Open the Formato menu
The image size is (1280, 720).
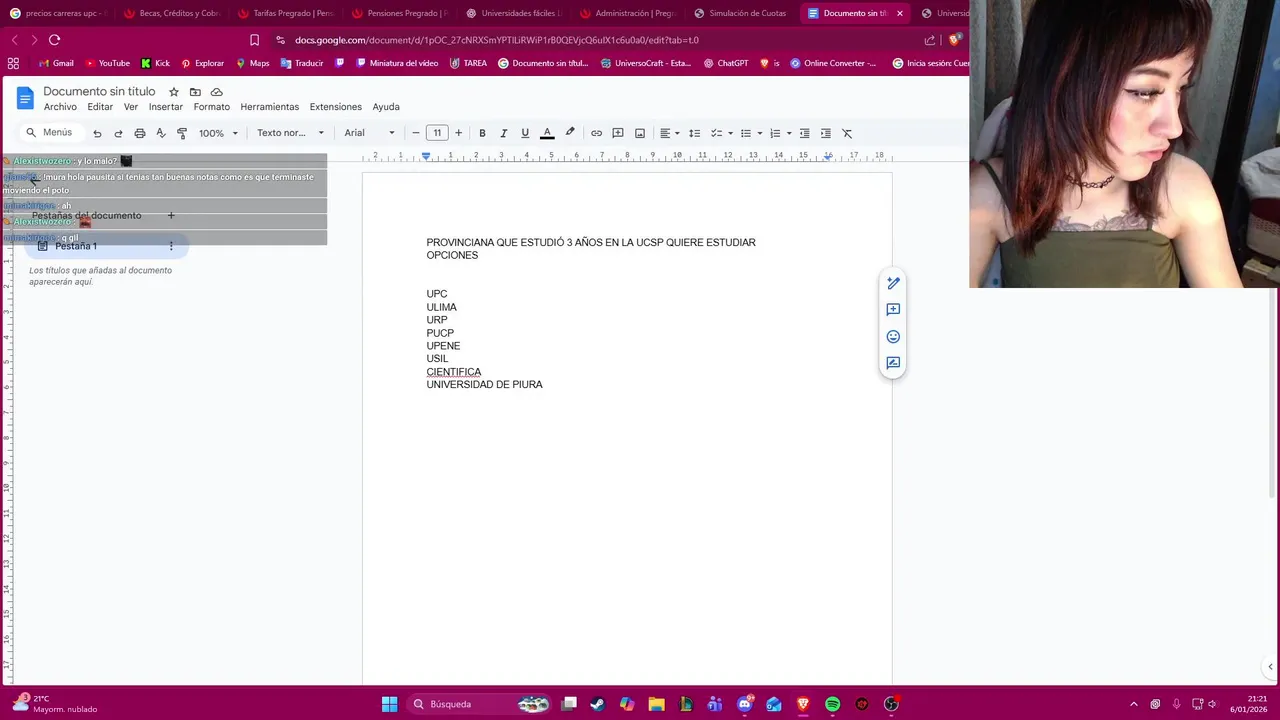pos(212,107)
